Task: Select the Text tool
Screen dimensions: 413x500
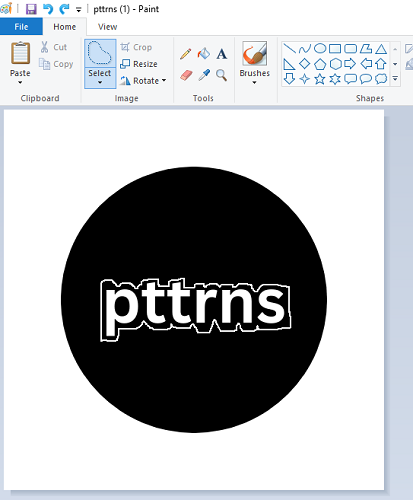Action: (x=222, y=54)
